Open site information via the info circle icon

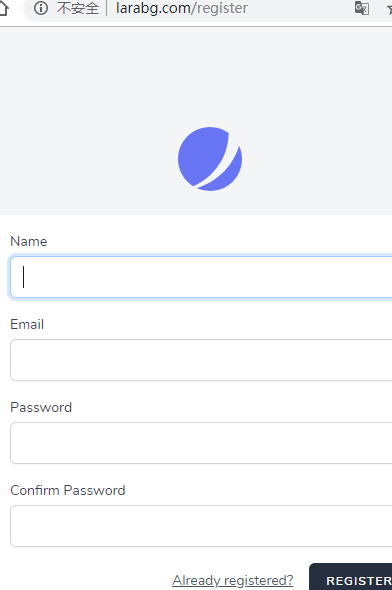click(x=41, y=8)
